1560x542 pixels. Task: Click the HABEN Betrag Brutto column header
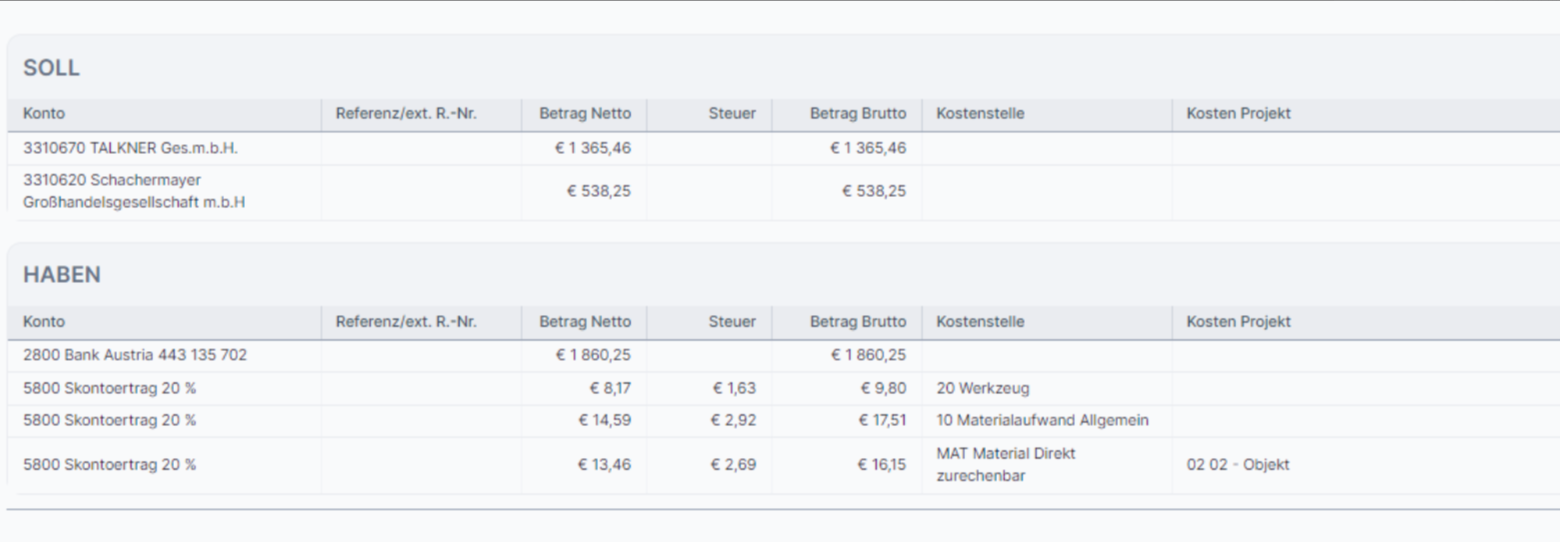pyautogui.click(x=858, y=322)
